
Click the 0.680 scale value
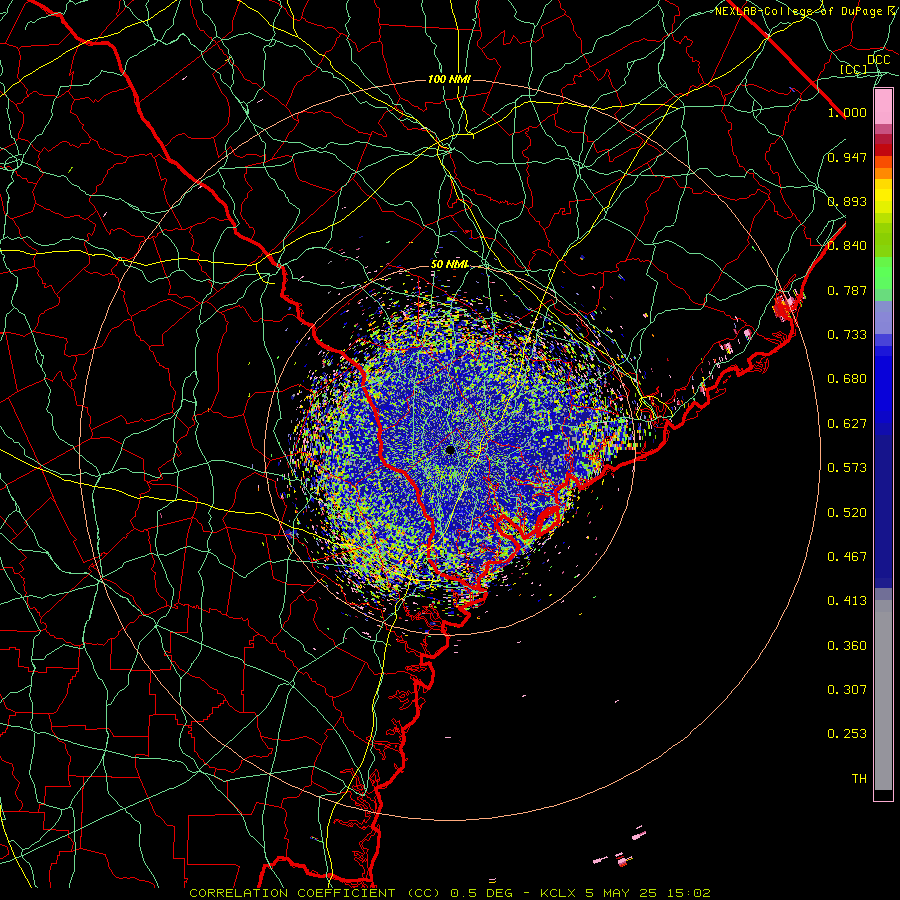coord(847,379)
